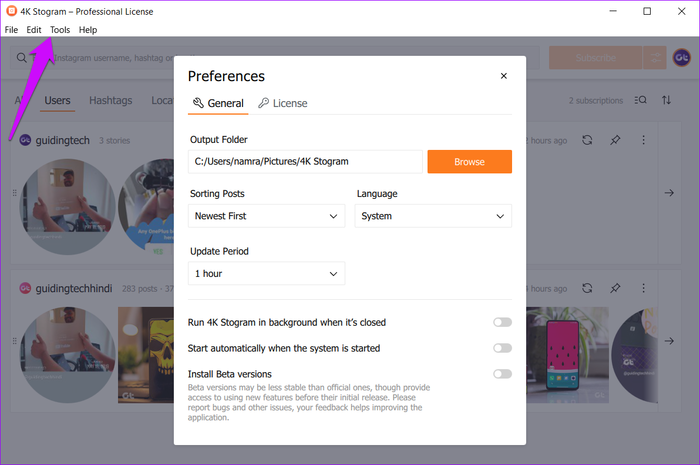Click the search magnifier icon
700x465 pixels.
(x=21, y=58)
